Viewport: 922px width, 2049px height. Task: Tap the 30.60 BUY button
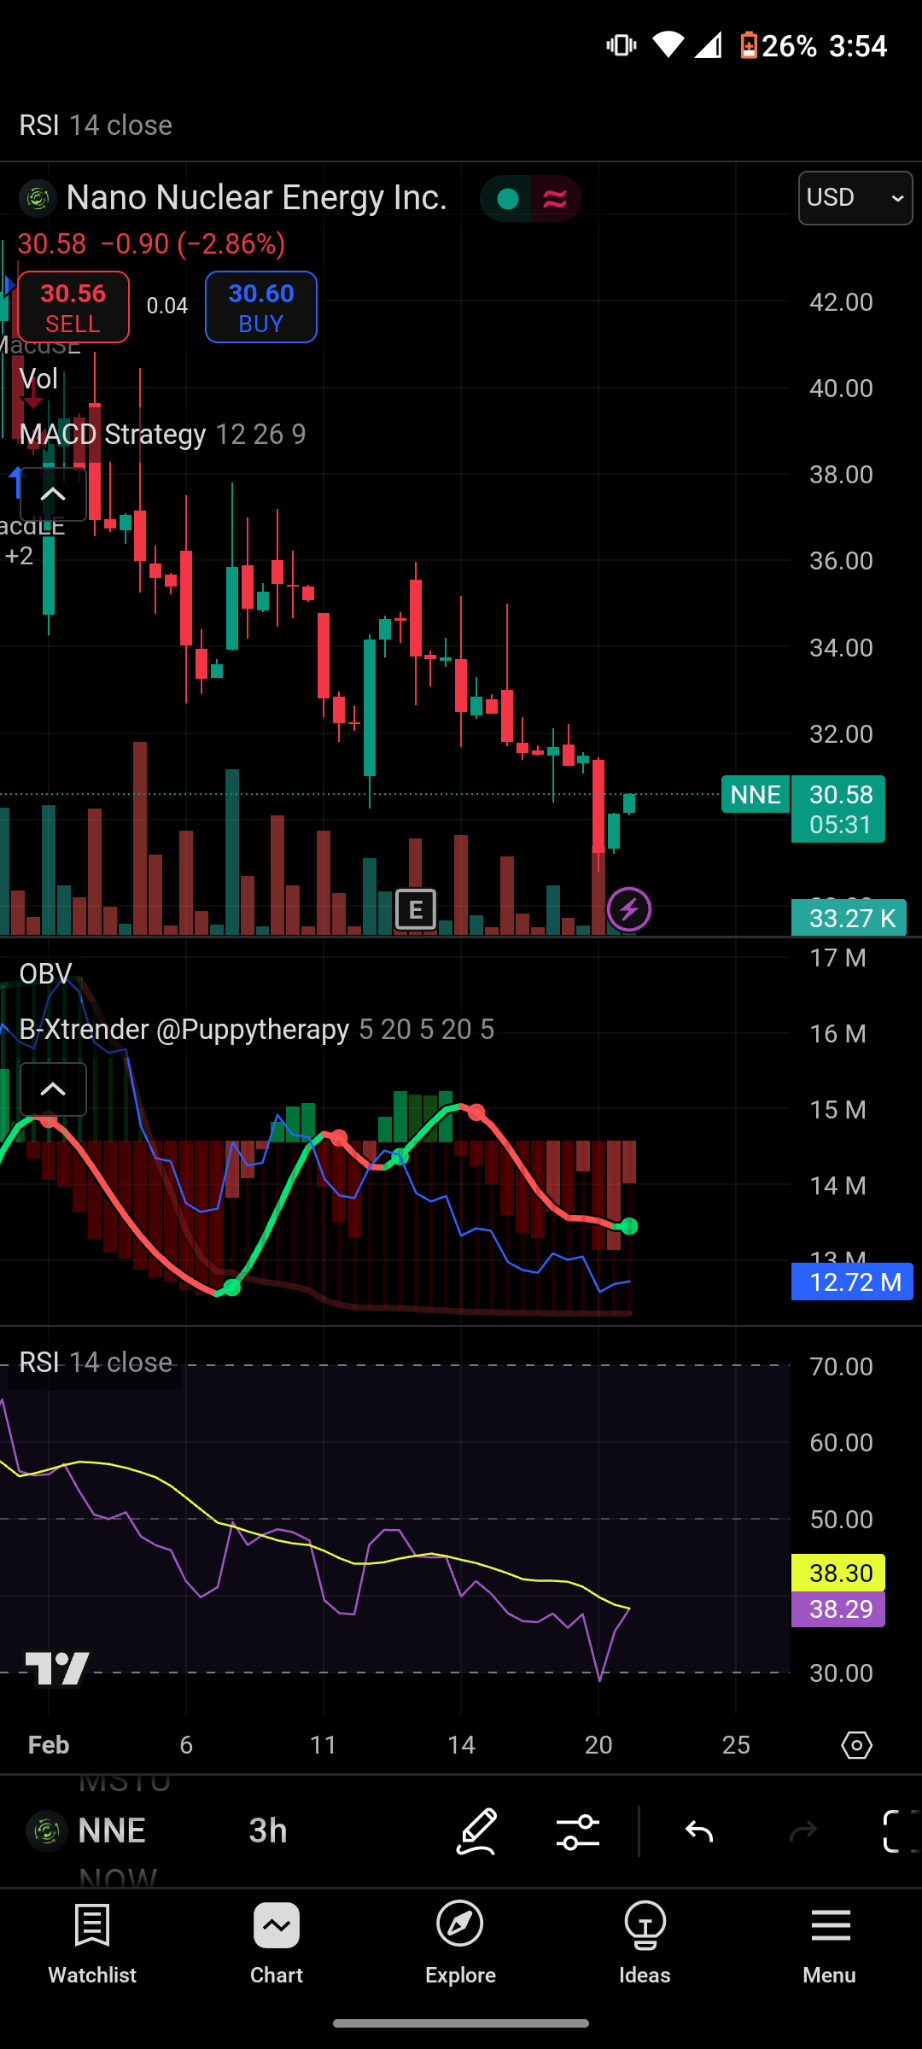click(x=261, y=307)
